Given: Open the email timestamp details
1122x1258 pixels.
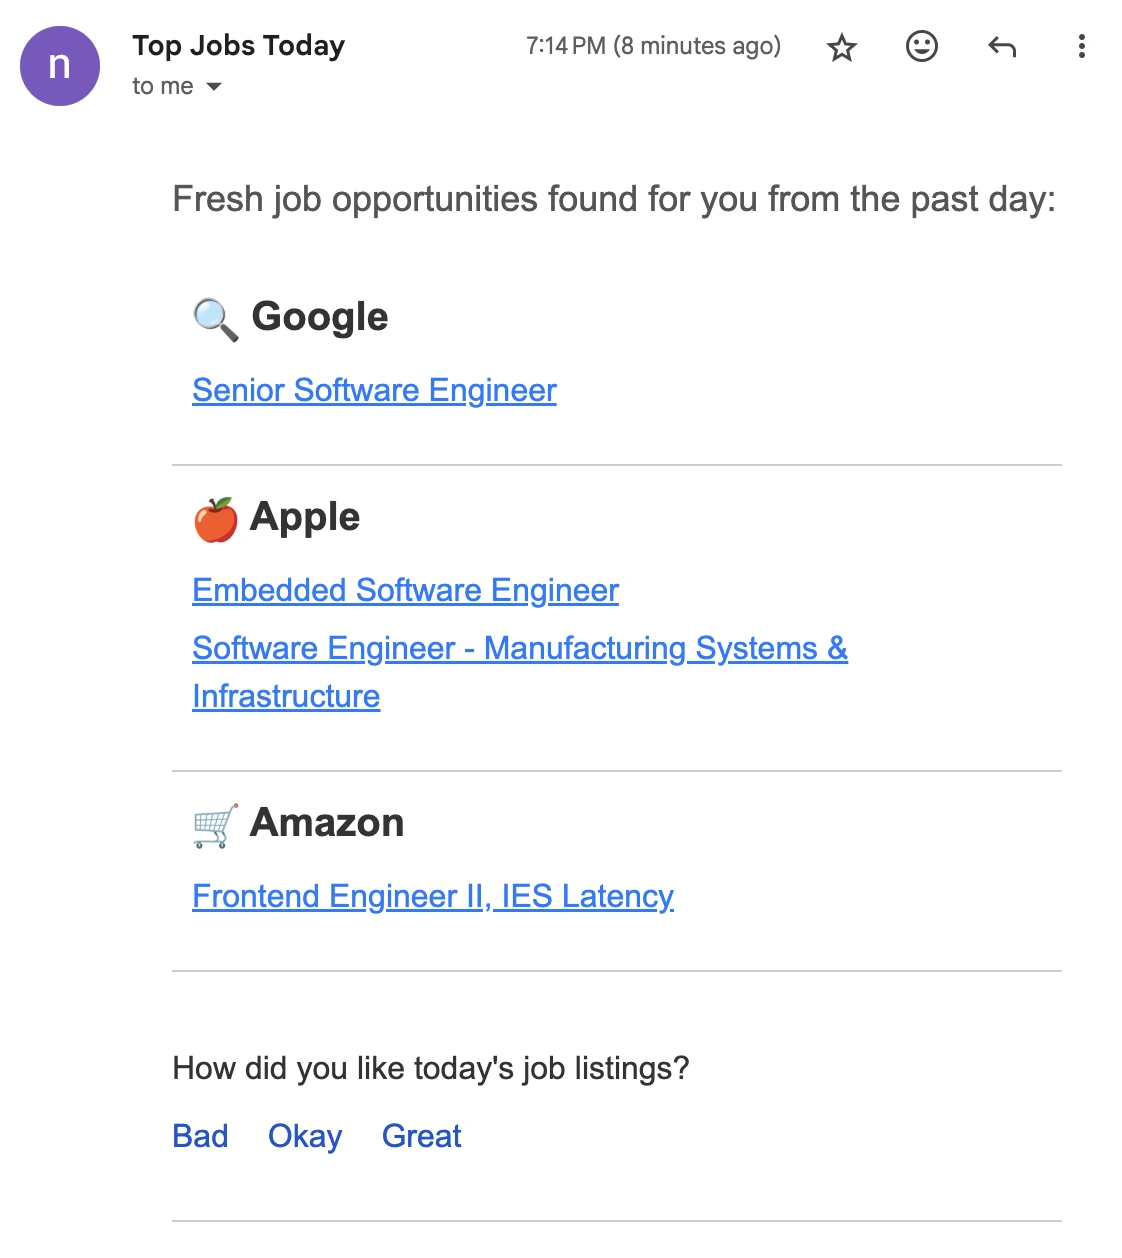Looking at the screenshot, I should pyautogui.click(x=652, y=45).
